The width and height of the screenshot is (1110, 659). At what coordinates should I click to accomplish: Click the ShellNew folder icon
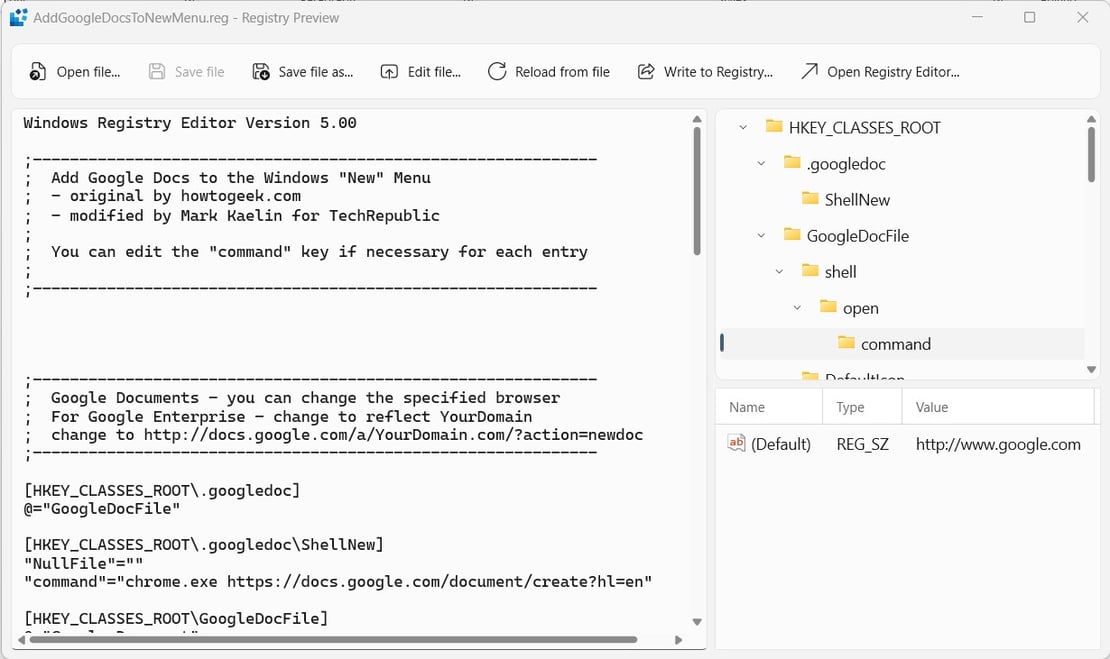pos(810,199)
